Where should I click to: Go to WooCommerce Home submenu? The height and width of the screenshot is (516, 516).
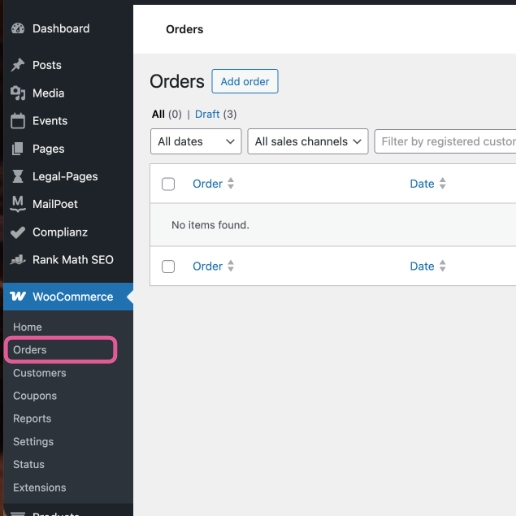click(28, 327)
